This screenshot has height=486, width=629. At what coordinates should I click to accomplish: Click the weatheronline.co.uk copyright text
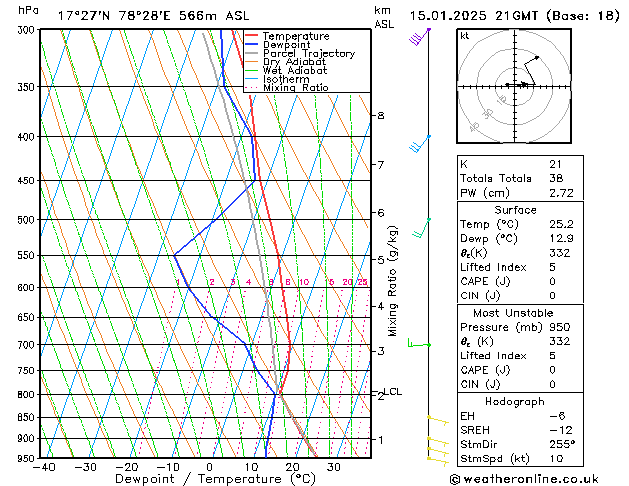coord(524,479)
